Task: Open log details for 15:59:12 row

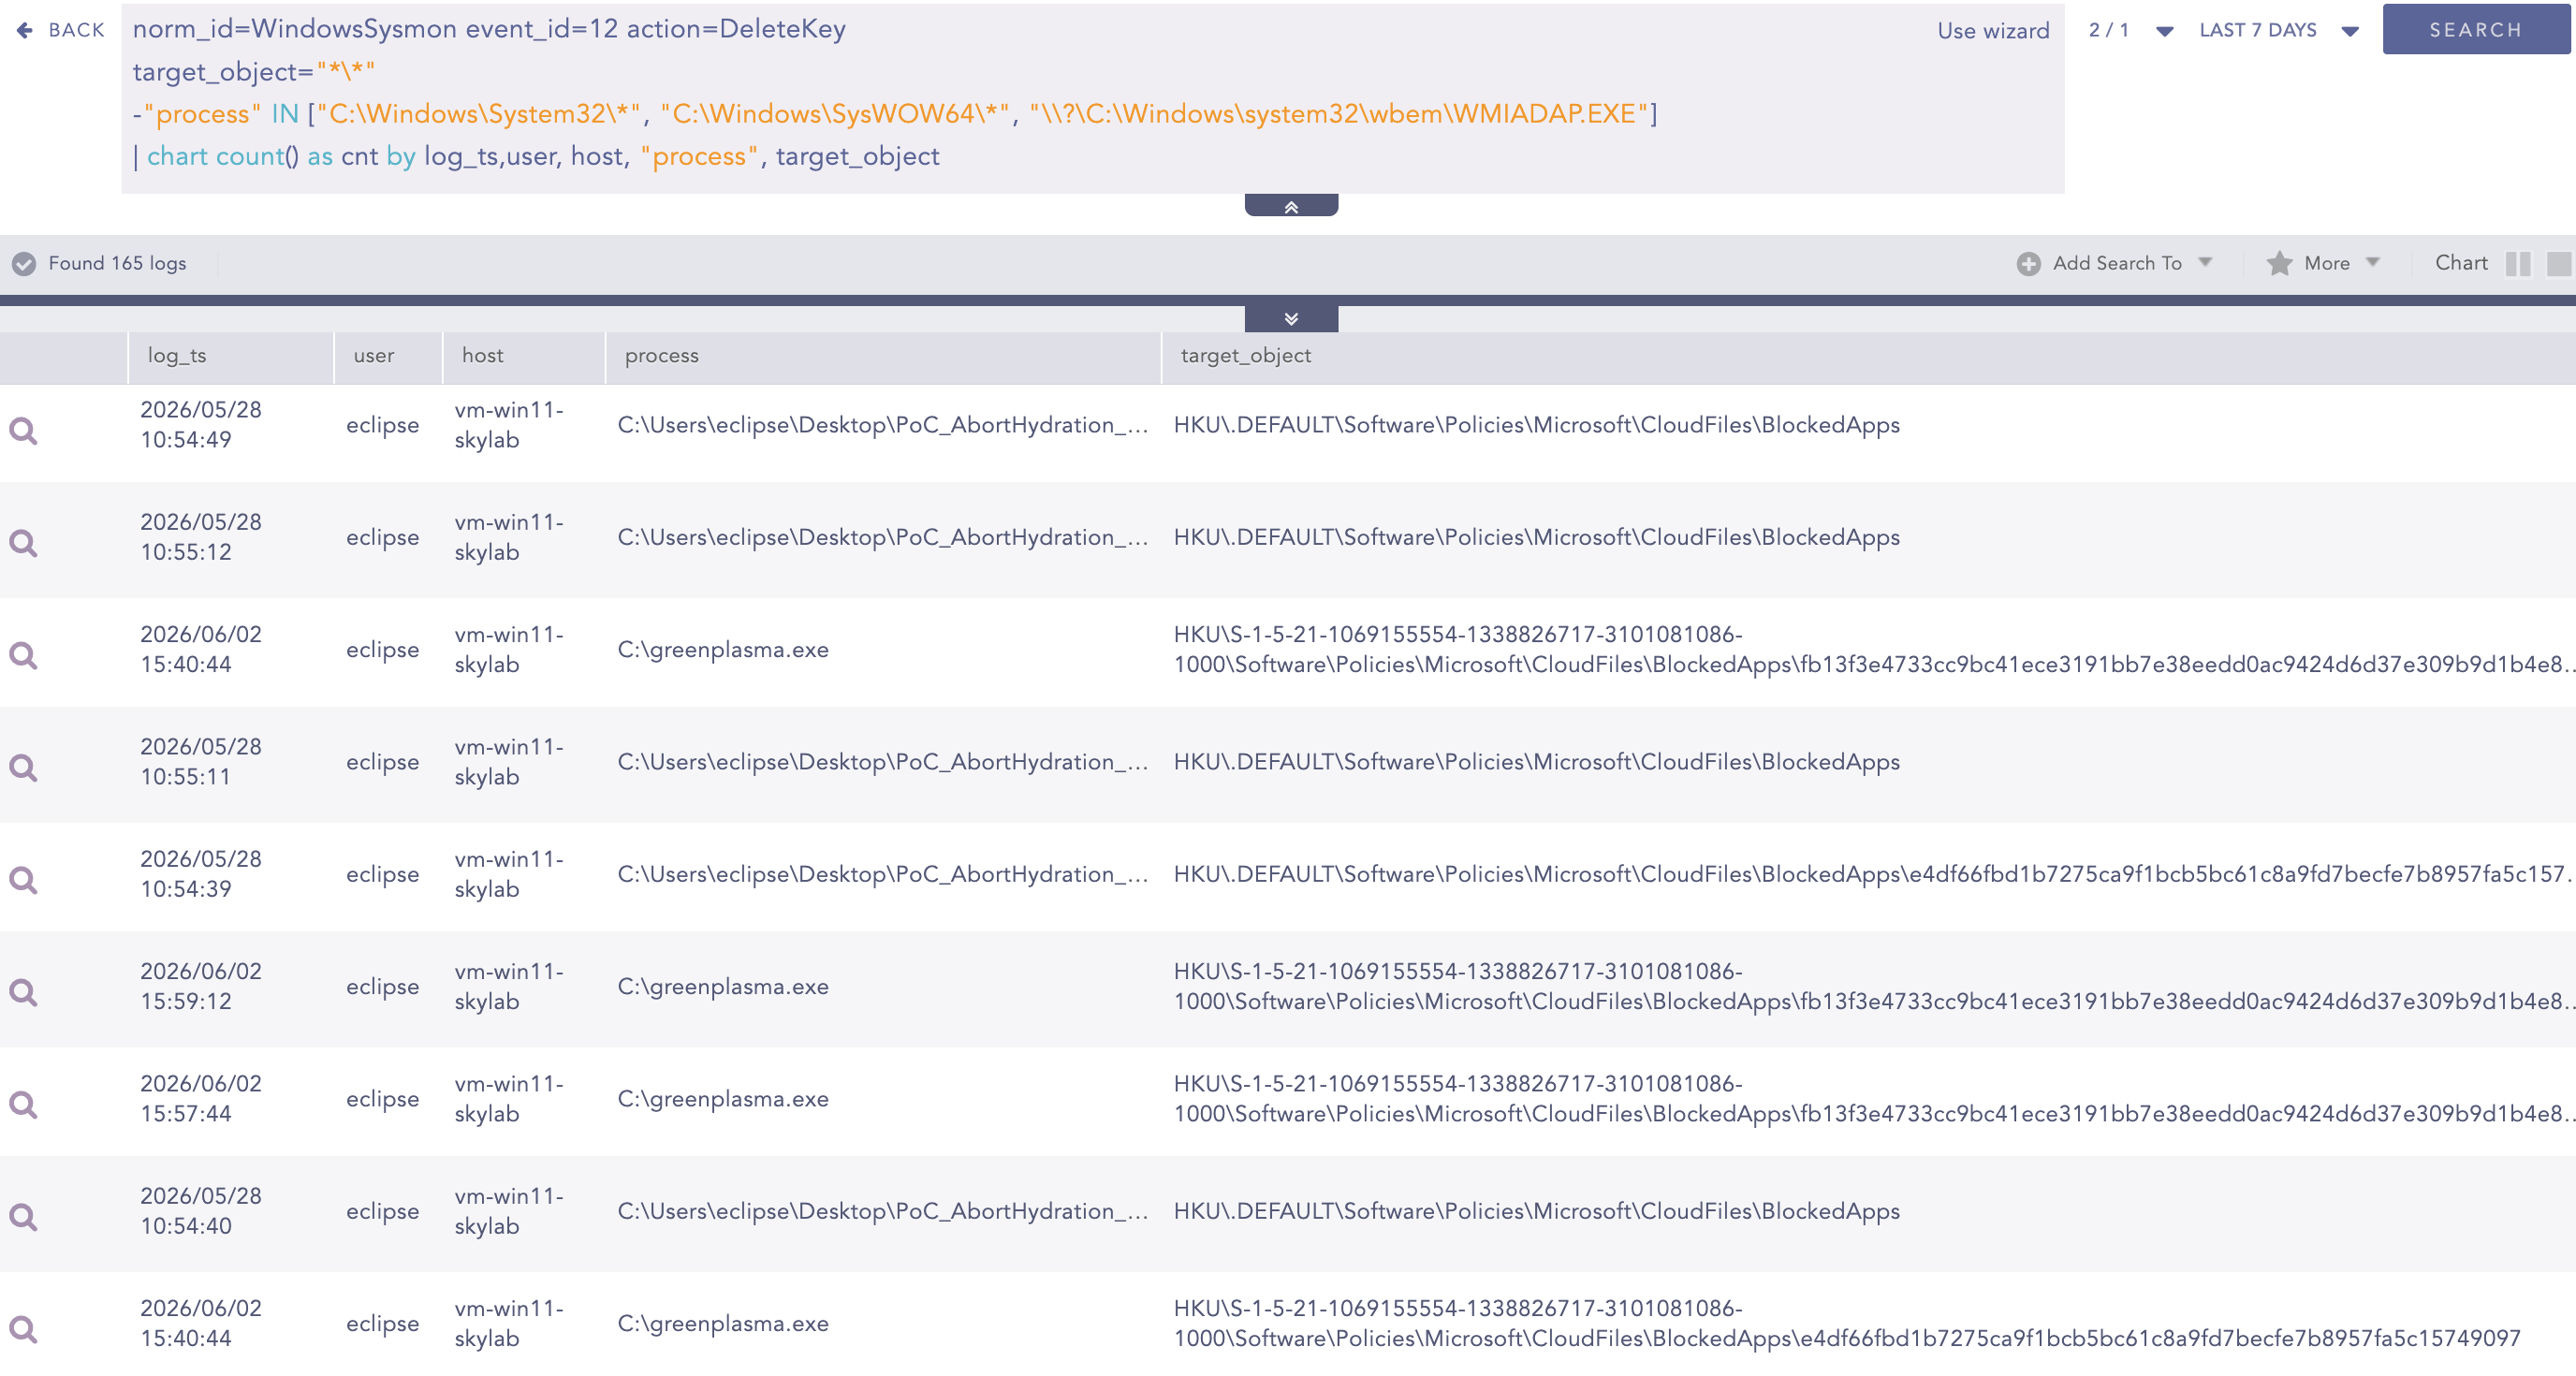Action: (x=23, y=992)
